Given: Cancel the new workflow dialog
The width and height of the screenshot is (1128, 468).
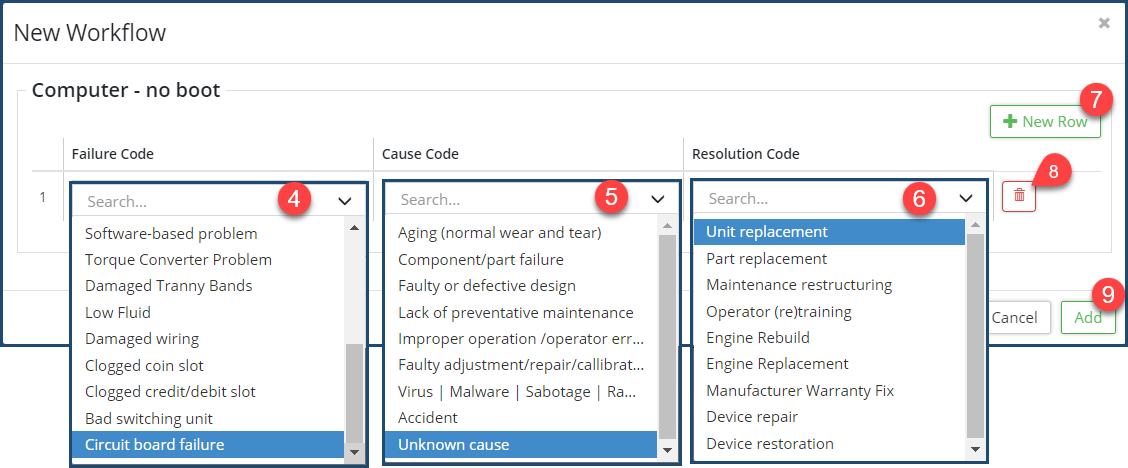Looking at the screenshot, I should click(1014, 317).
